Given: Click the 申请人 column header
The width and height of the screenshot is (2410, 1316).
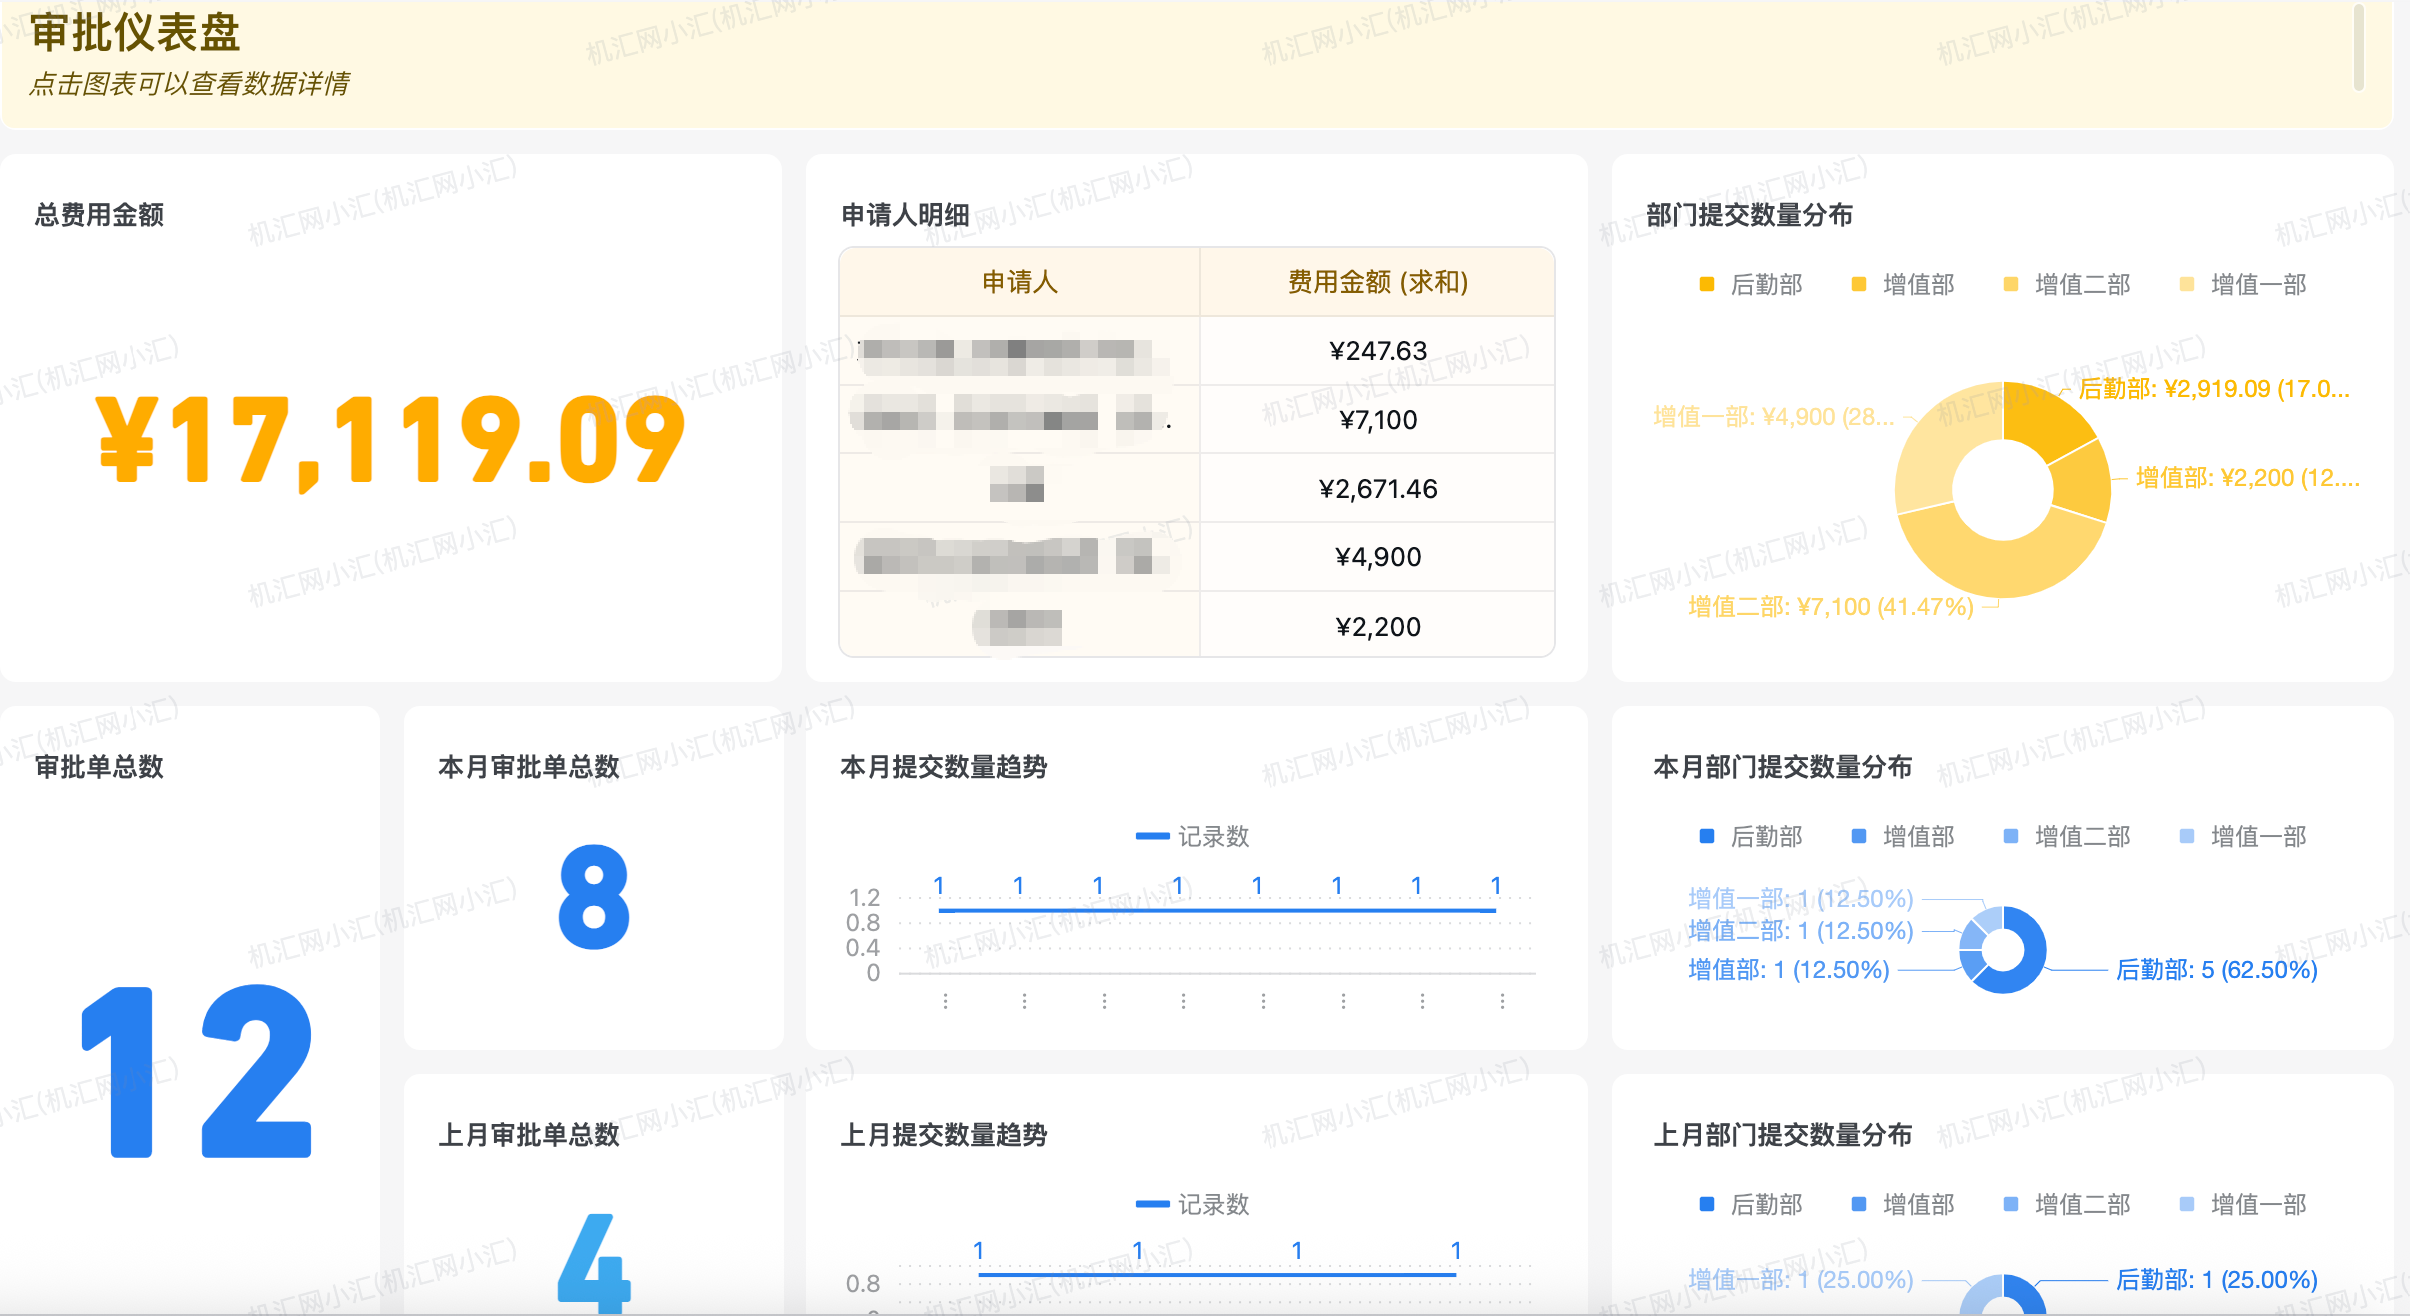Looking at the screenshot, I should click(1019, 283).
